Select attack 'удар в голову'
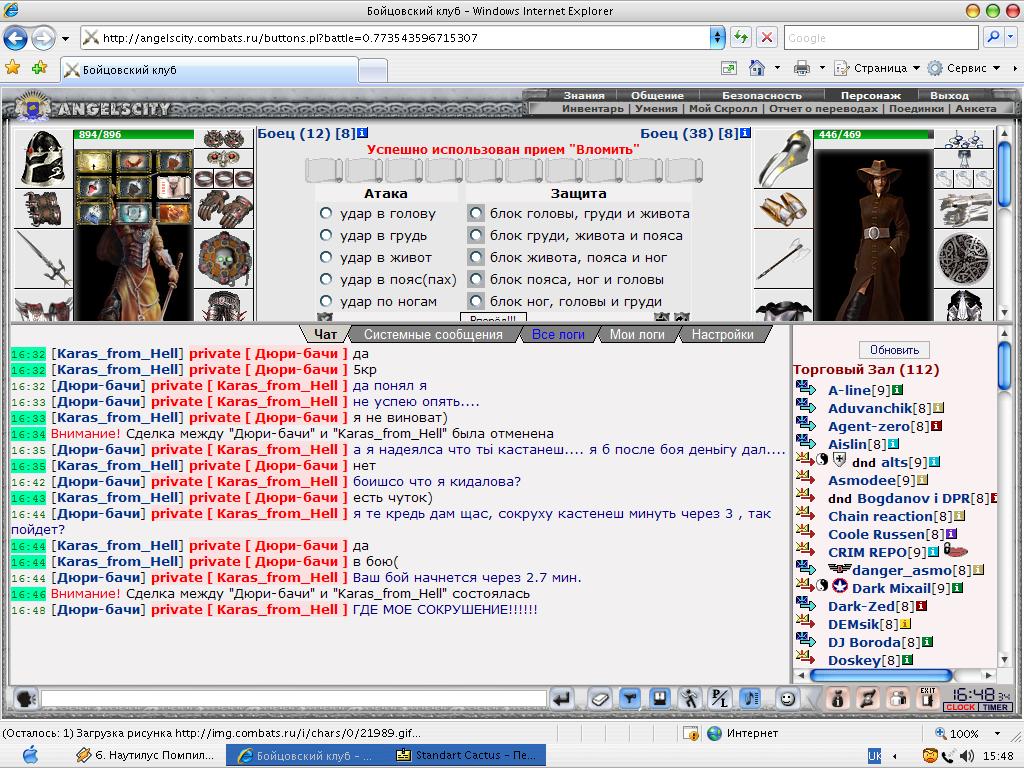 coord(326,213)
